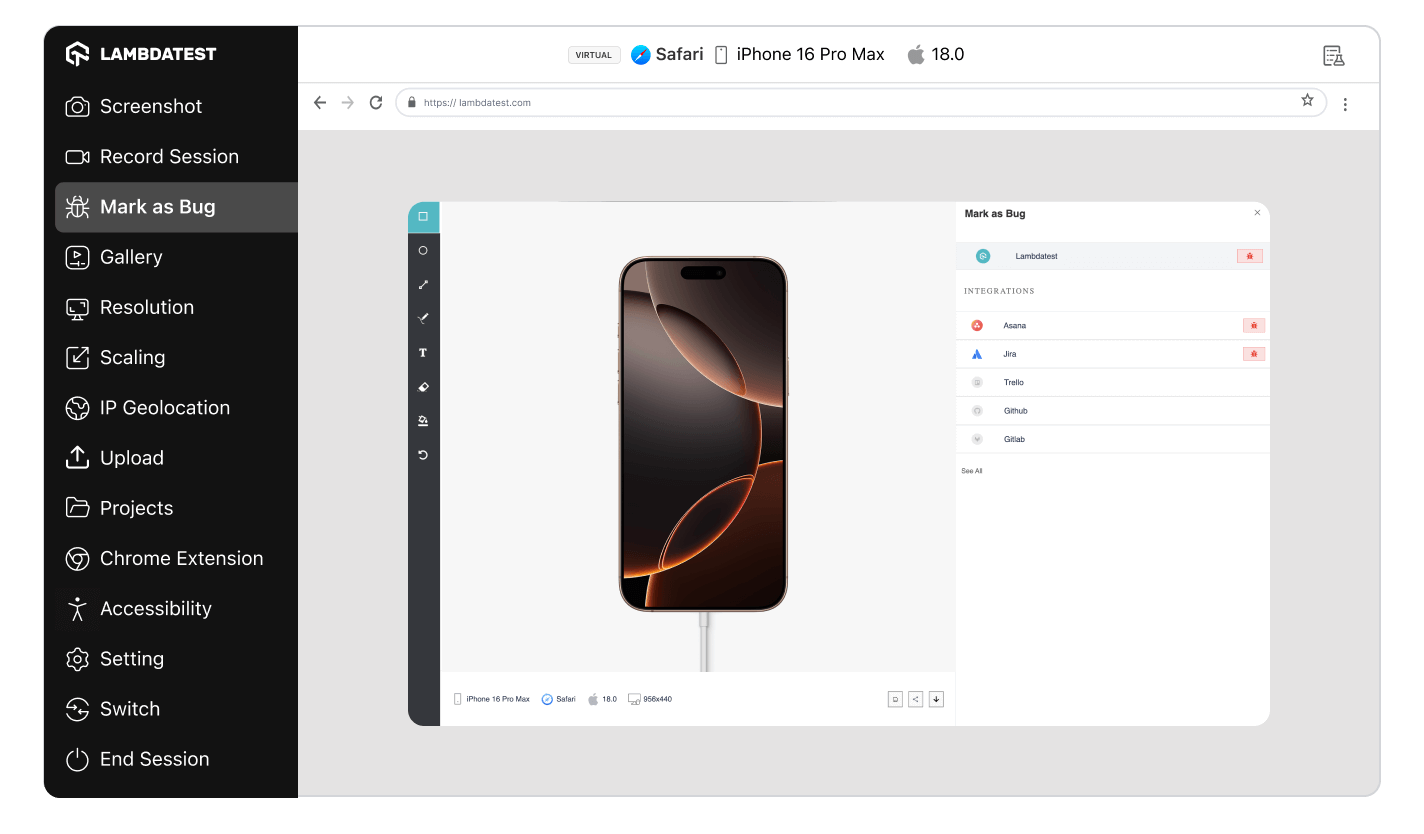The height and width of the screenshot is (834, 1424).
Task: Click the bug button next to Jira
Action: (1253, 354)
